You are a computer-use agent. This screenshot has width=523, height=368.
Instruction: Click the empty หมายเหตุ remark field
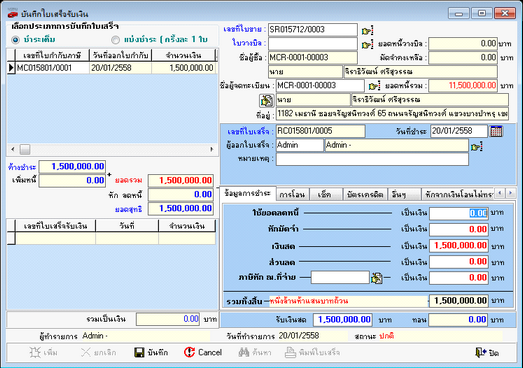372,159
